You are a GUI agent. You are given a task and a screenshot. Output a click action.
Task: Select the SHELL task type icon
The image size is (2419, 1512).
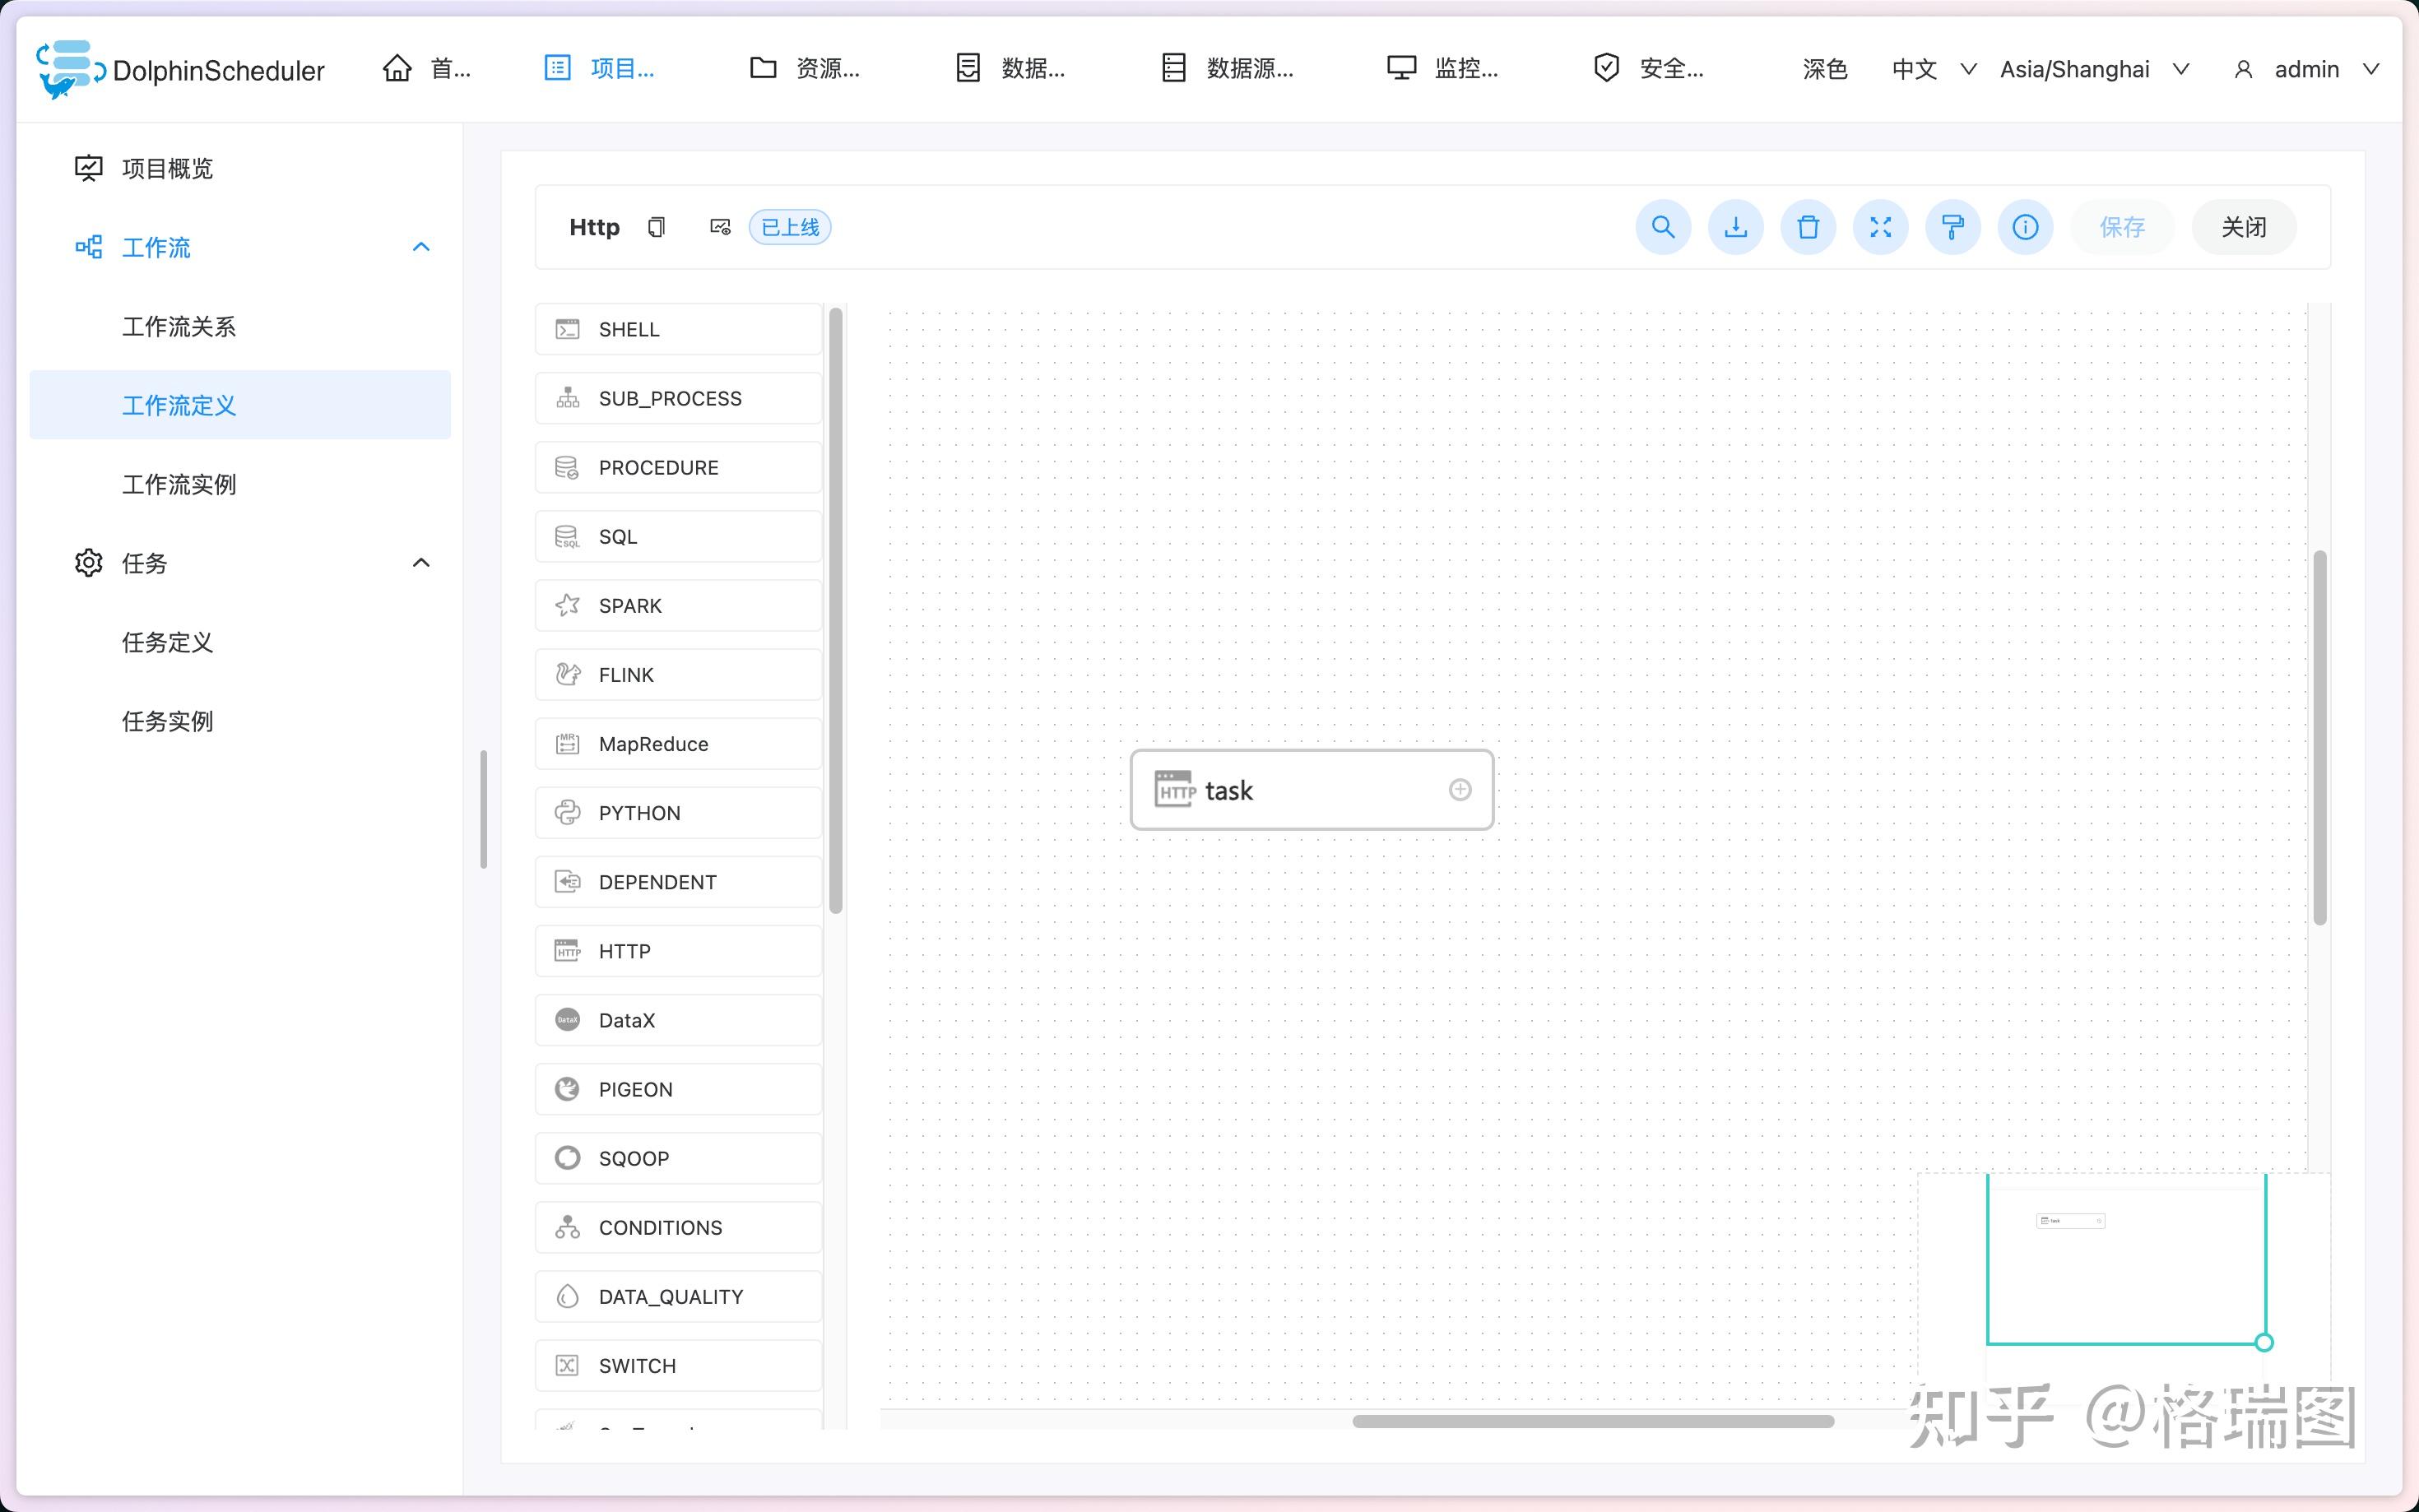coord(567,328)
